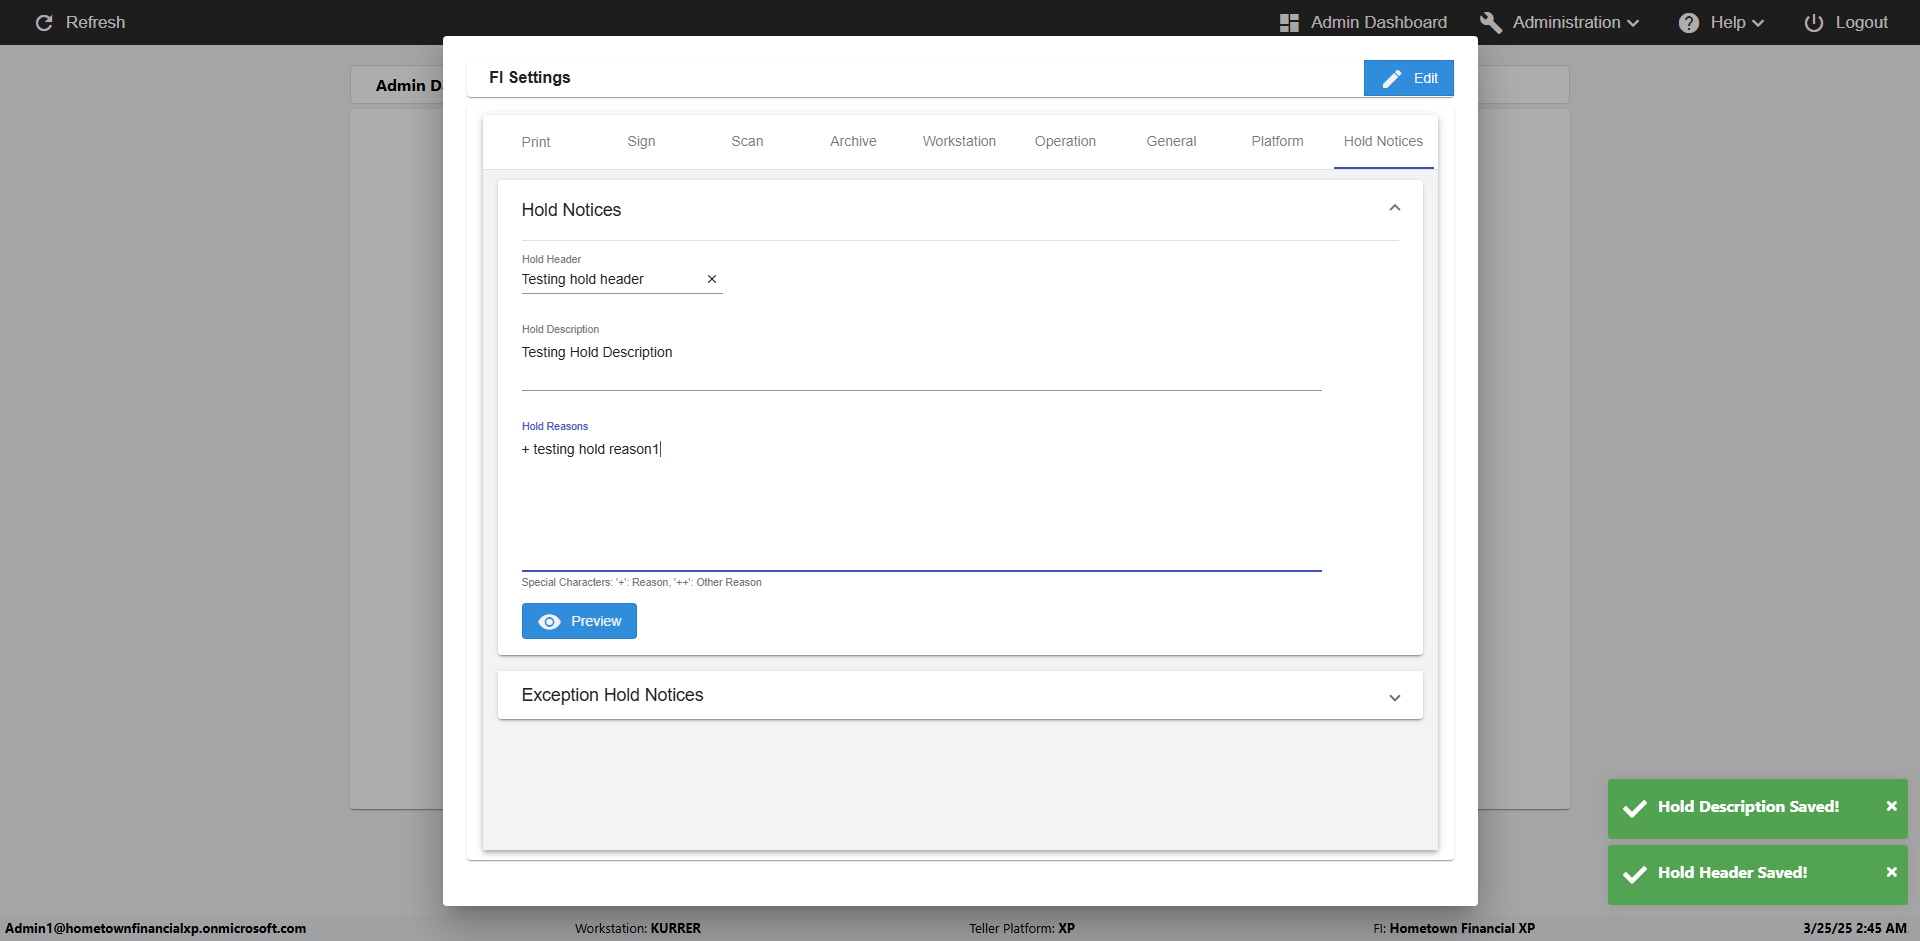Dismiss the Hold Description Saved notification
Image resolution: width=1920 pixels, height=941 pixels.
pyautogui.click(x=1891, y=806)
